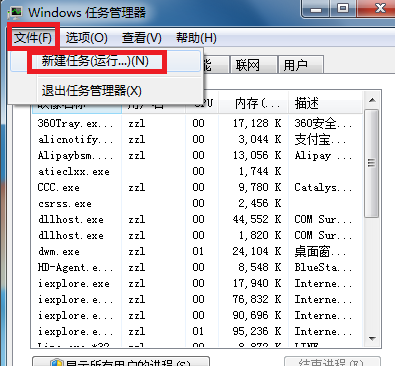Open the 帮助(H) menu
This screenshot has height=371, width=396.
click(196, 37)
